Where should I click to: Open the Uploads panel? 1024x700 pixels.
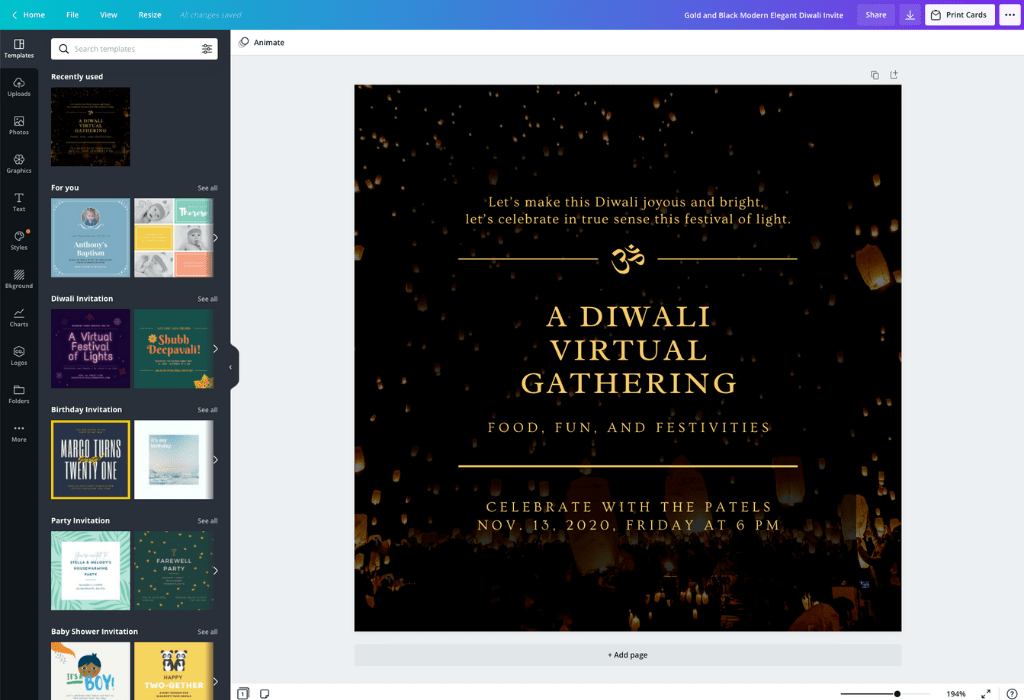click(18, 86)
